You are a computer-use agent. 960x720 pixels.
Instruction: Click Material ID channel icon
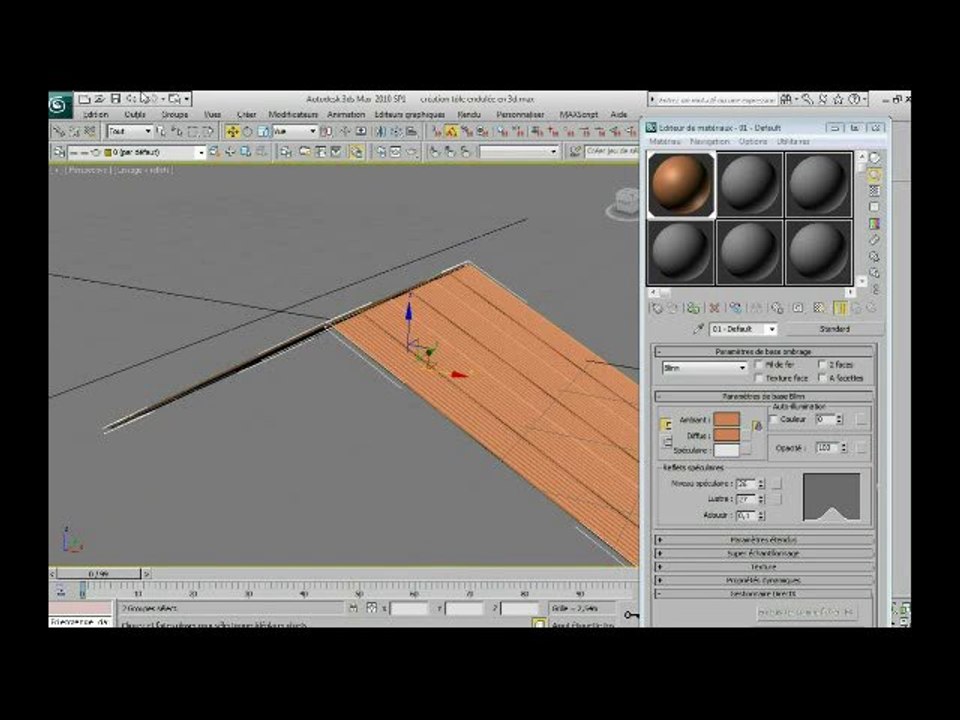(798, 309)
